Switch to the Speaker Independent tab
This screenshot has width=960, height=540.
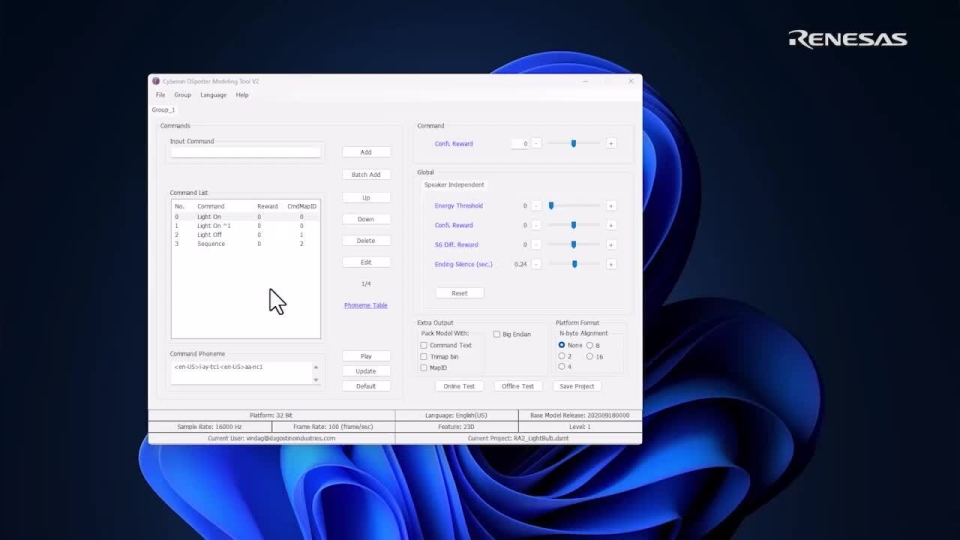[x=454, y=185]
